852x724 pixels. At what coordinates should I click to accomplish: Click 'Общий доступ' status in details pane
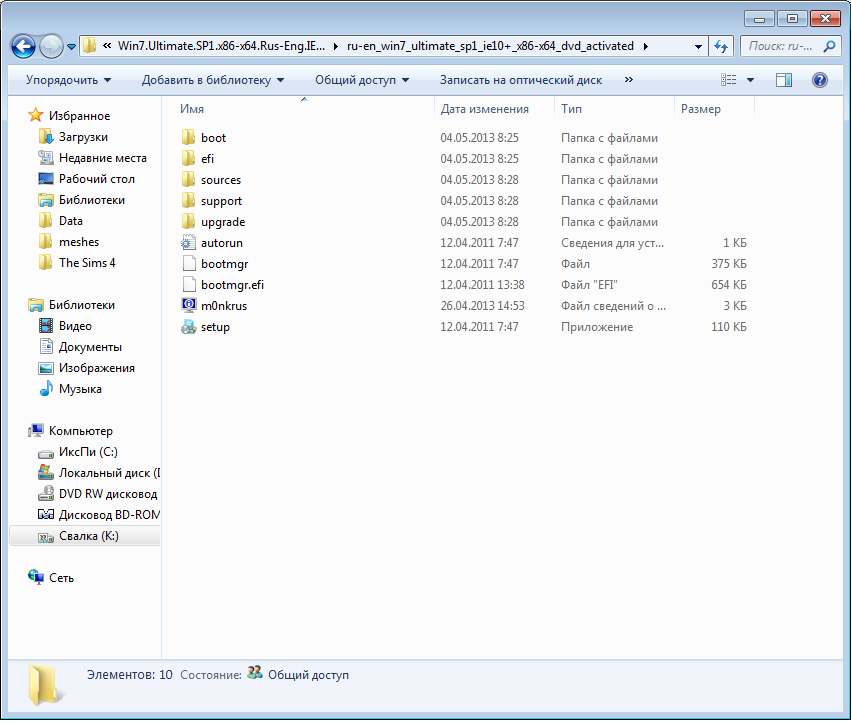308,675
